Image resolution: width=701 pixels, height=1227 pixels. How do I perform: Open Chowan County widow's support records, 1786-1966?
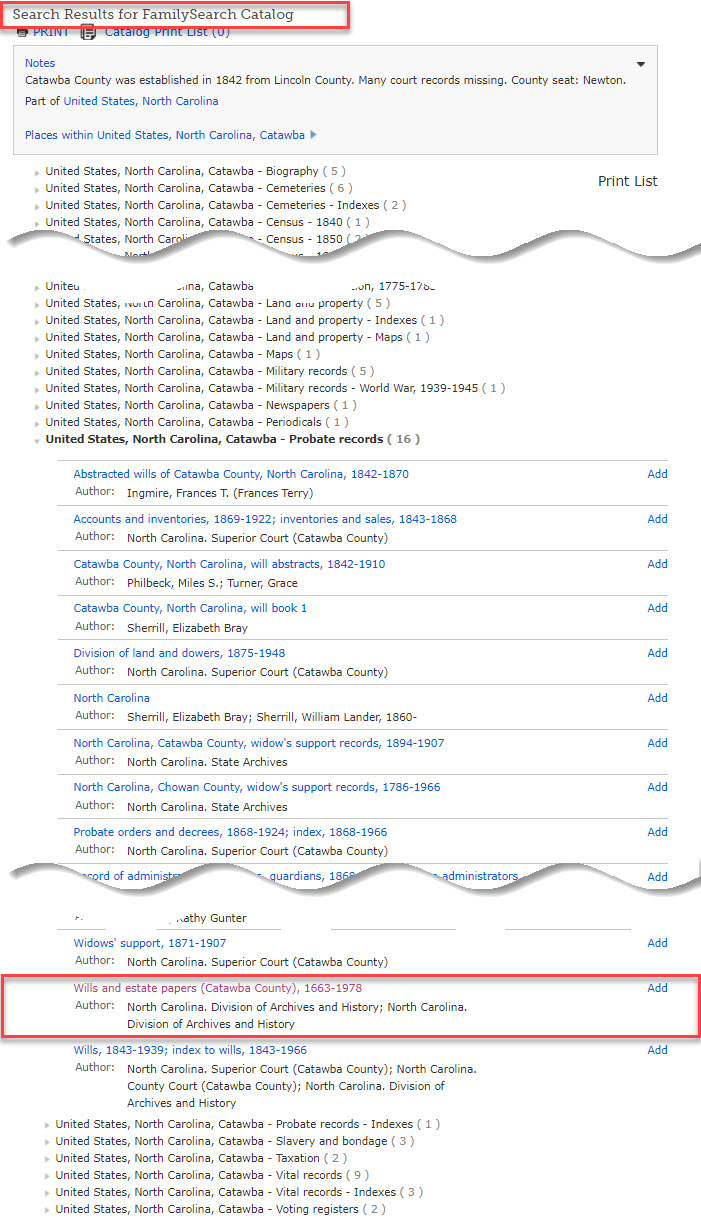point(256,787)
